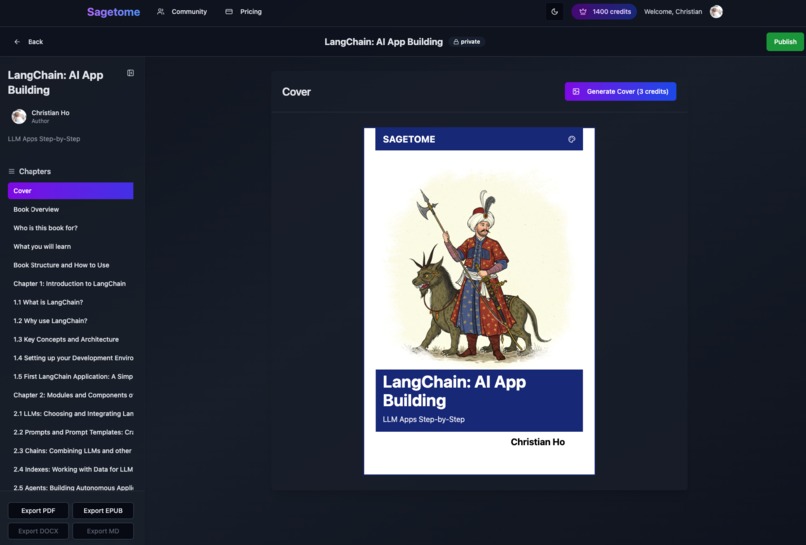Open 2.2 Prompts and Prompt Templates
The width and height of the screenshot is (806, 545).
pyautogui.click(x=70, y=432)
